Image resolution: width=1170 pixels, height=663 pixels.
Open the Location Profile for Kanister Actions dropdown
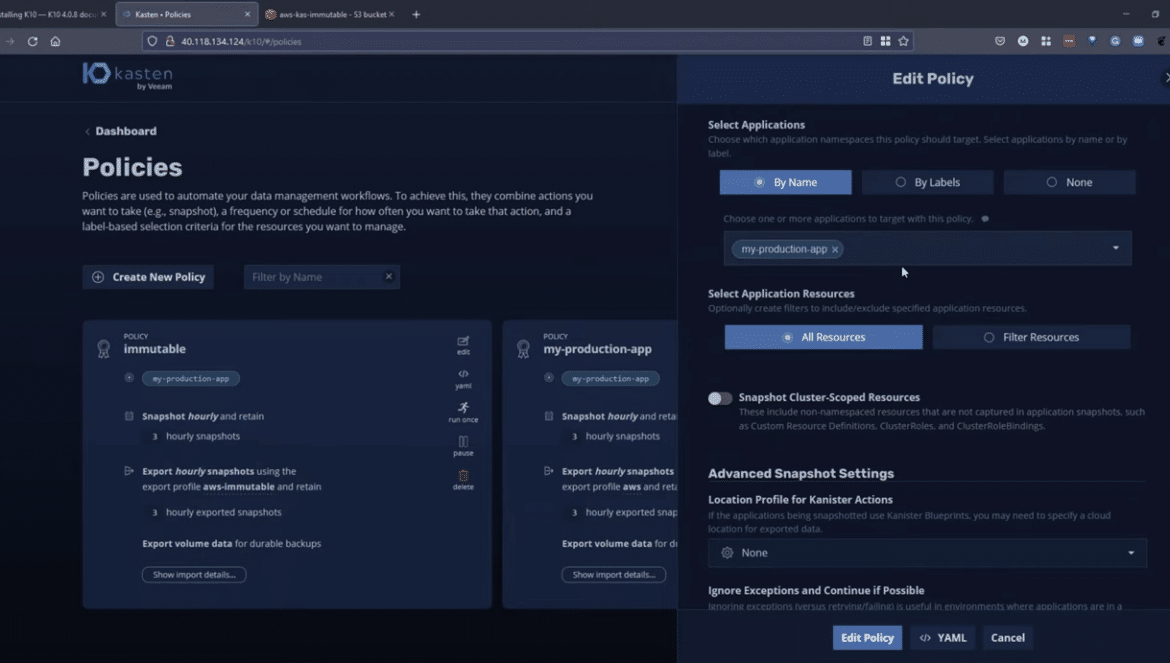pyautogui.click(x=927, y=553)
